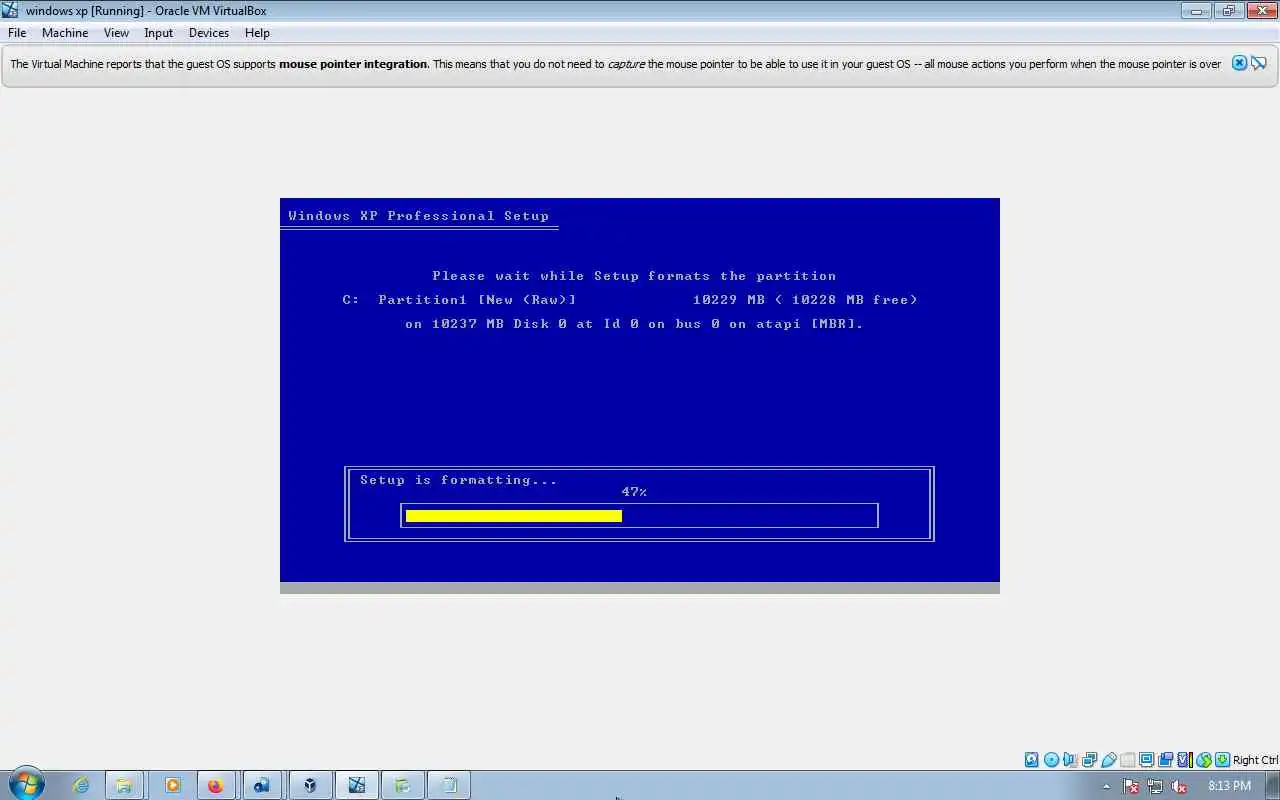Click the Right Ctrl host key label
1280x800 pixels.
pos(1256,760)
